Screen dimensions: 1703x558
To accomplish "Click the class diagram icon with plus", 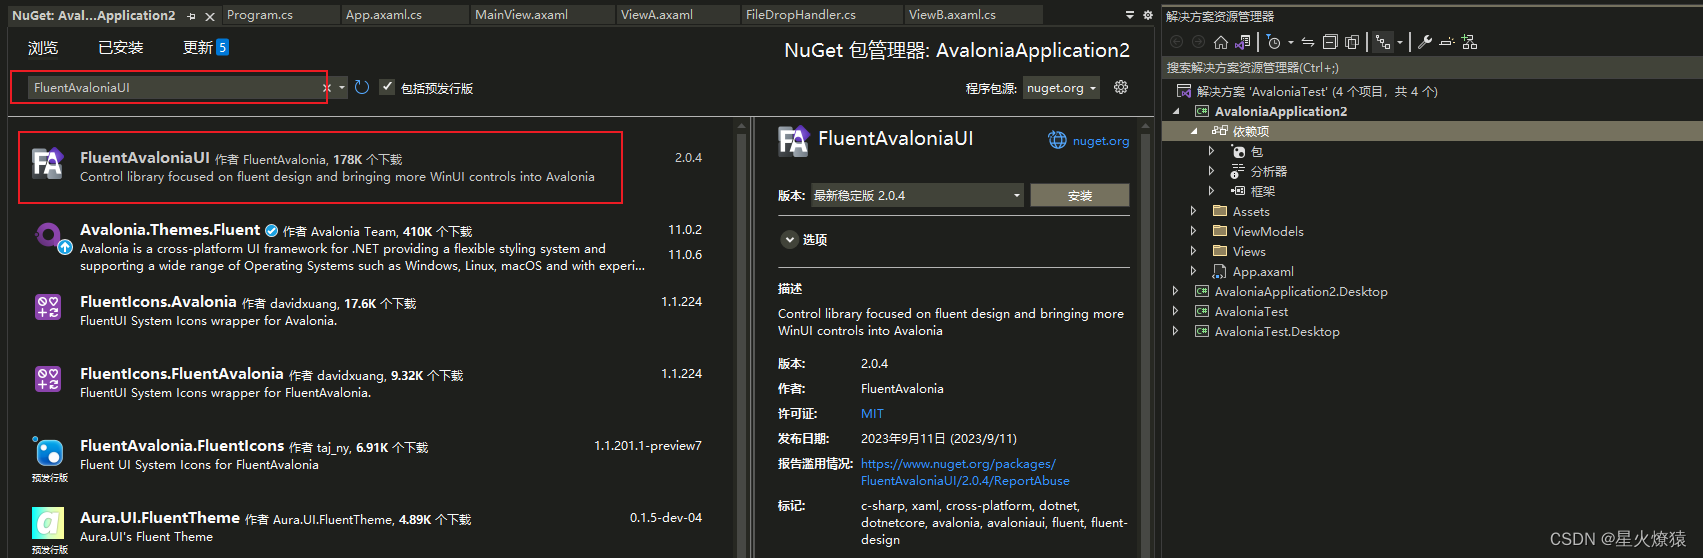I will tap(1469, 42).
